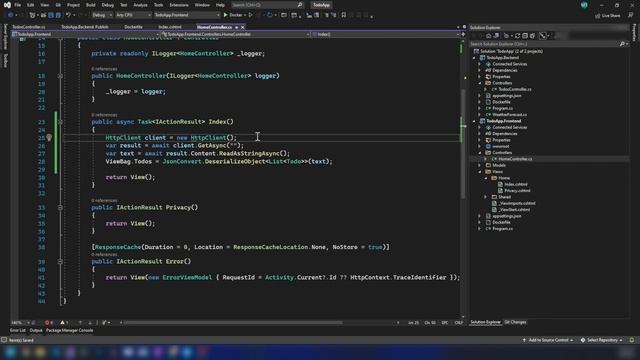Open the Git menu
Screen dimensions: 640x360
[x=58, y=5]
